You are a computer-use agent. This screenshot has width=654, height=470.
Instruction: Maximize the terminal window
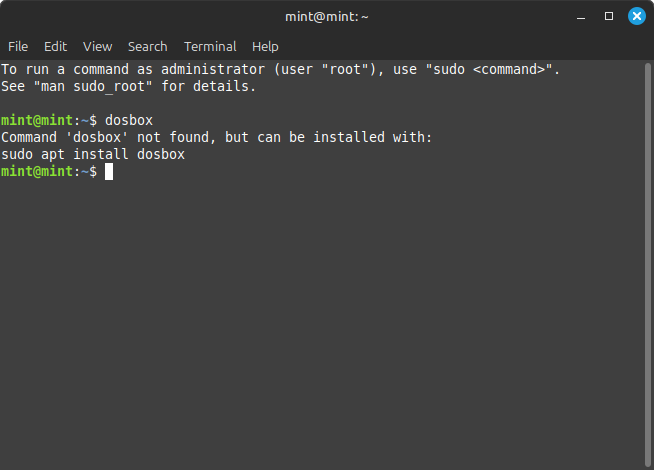pos(609,16)
